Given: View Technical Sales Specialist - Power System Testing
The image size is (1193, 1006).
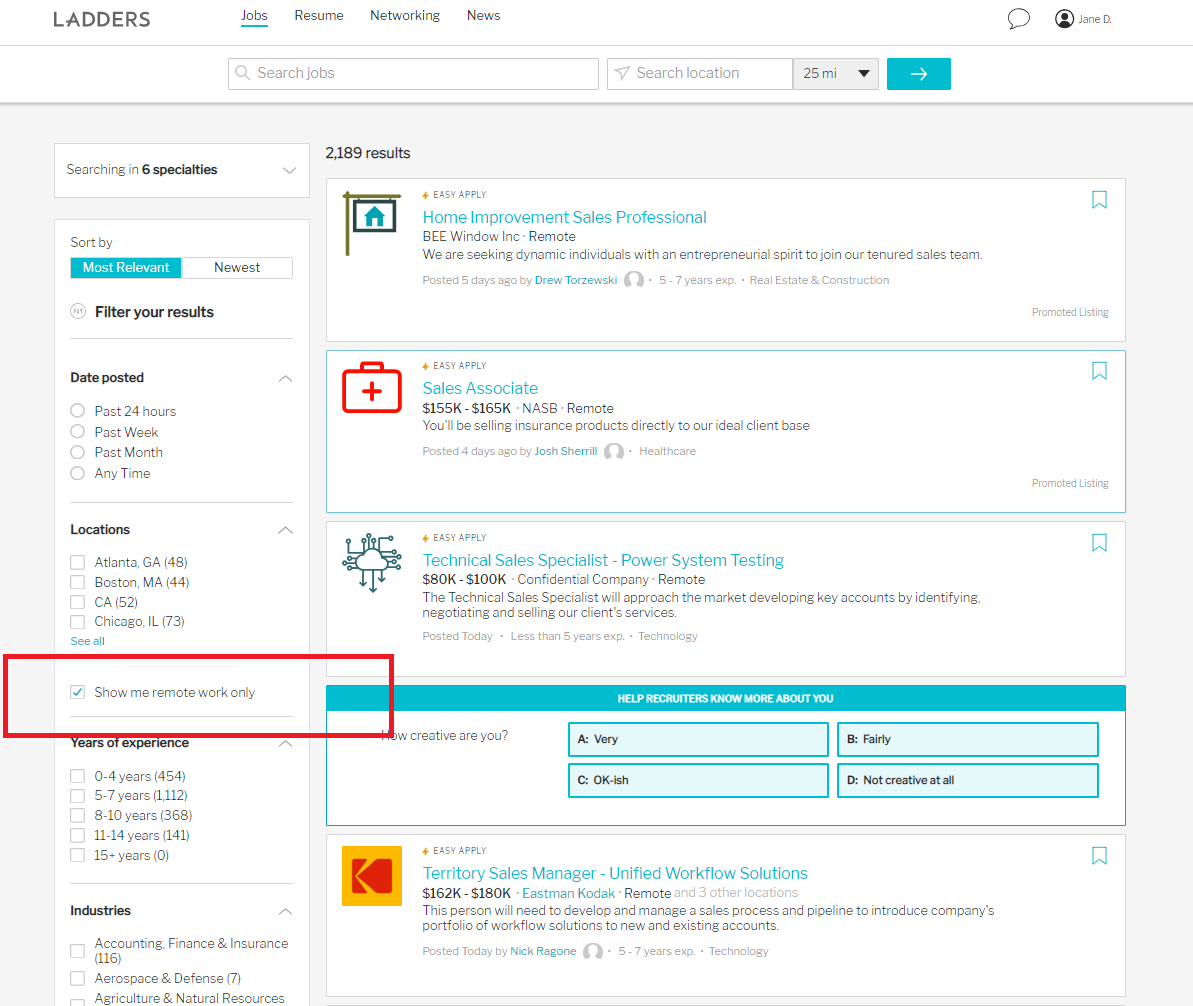Looking at the screenshot, I should point(603,560).
